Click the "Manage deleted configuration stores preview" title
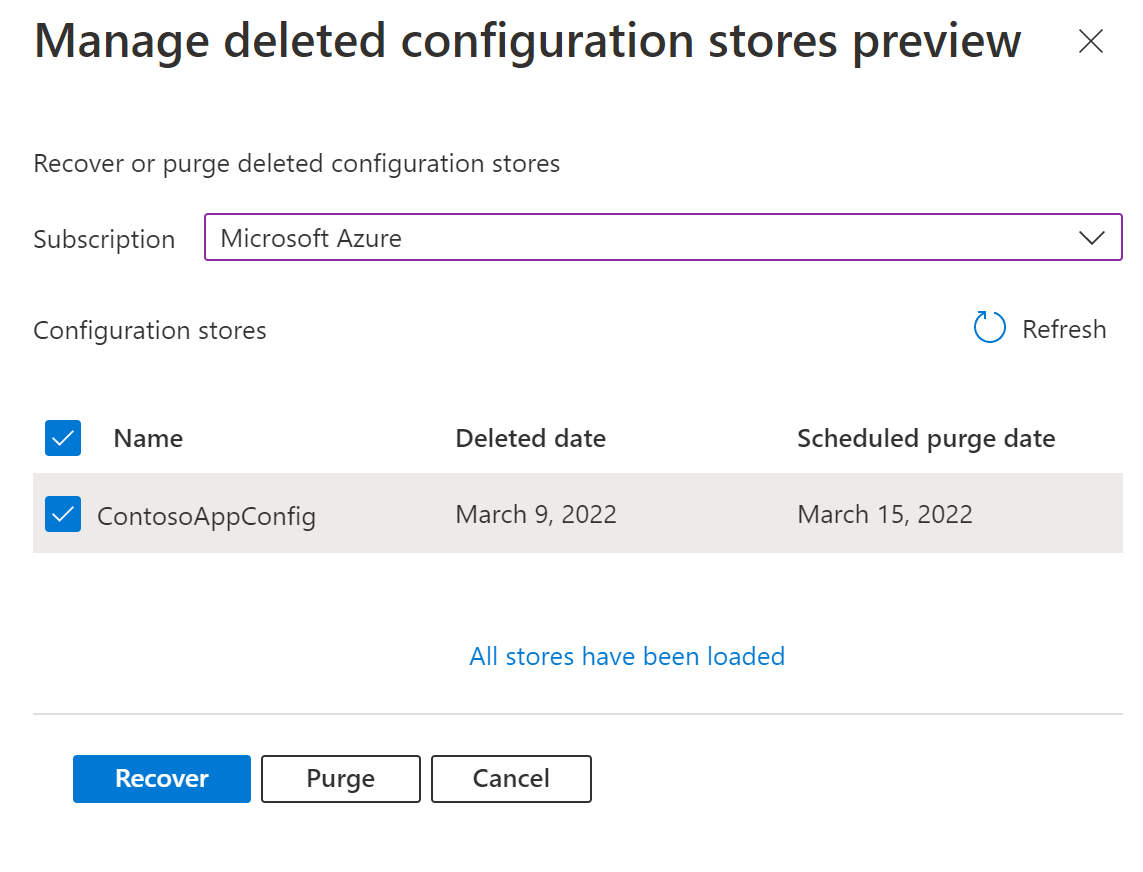The image size is (1143, 872). pyautogui.click(x=527, y=41)
